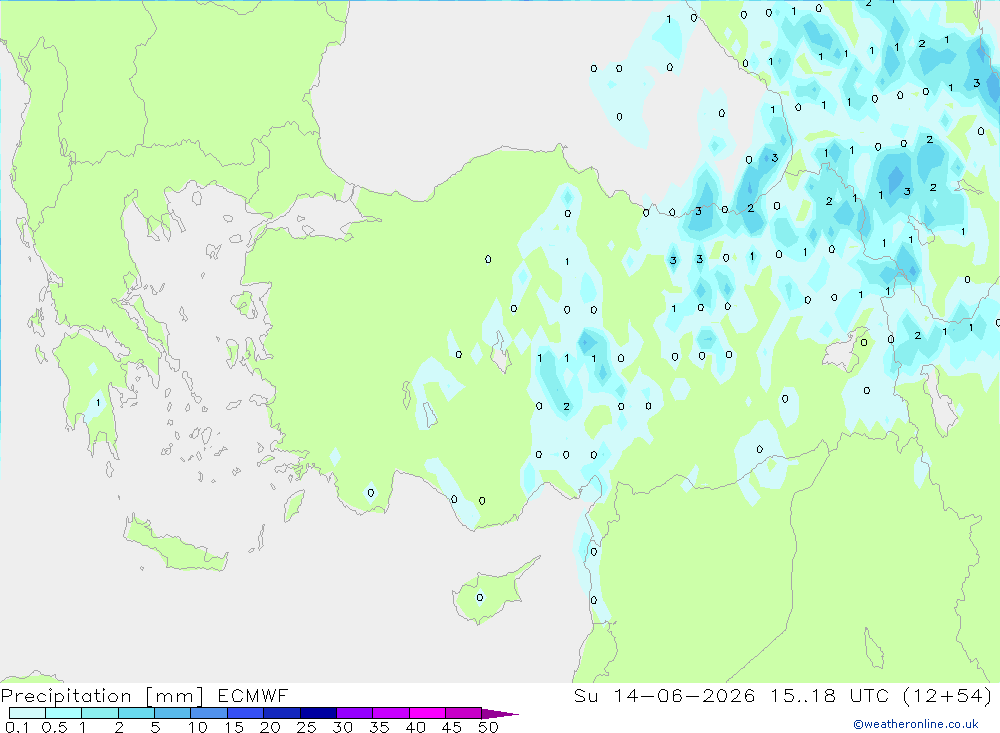1000x733 pixels.
Task: Click the Crete island on the map
Action: click(175, 544)
